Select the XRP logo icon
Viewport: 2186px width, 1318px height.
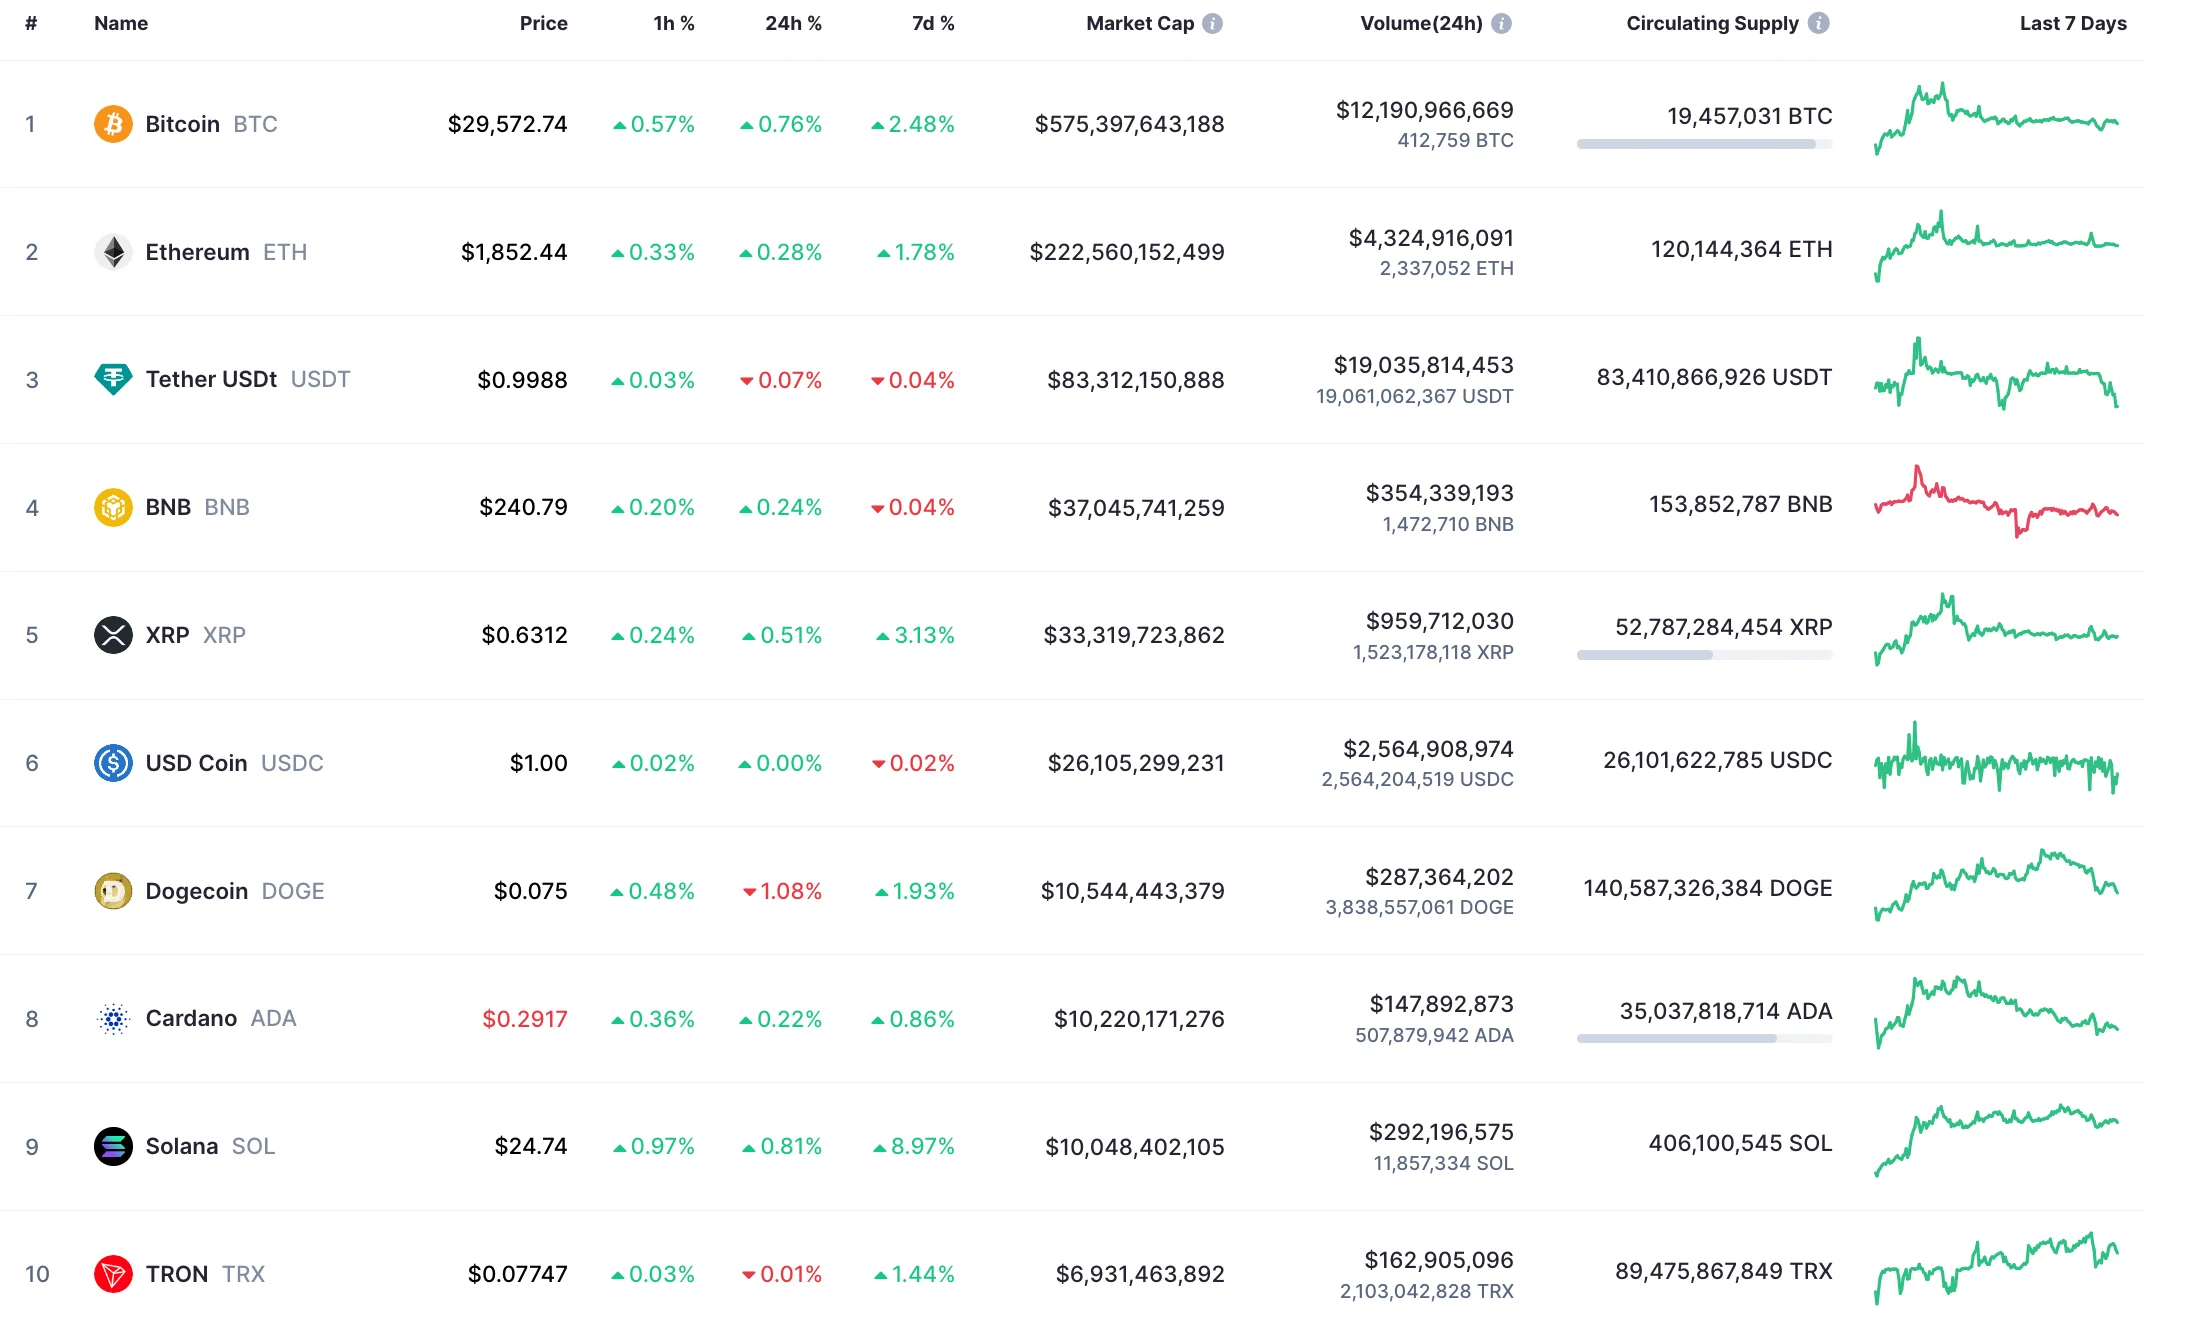pyautogui.click(x=114, y=634)
